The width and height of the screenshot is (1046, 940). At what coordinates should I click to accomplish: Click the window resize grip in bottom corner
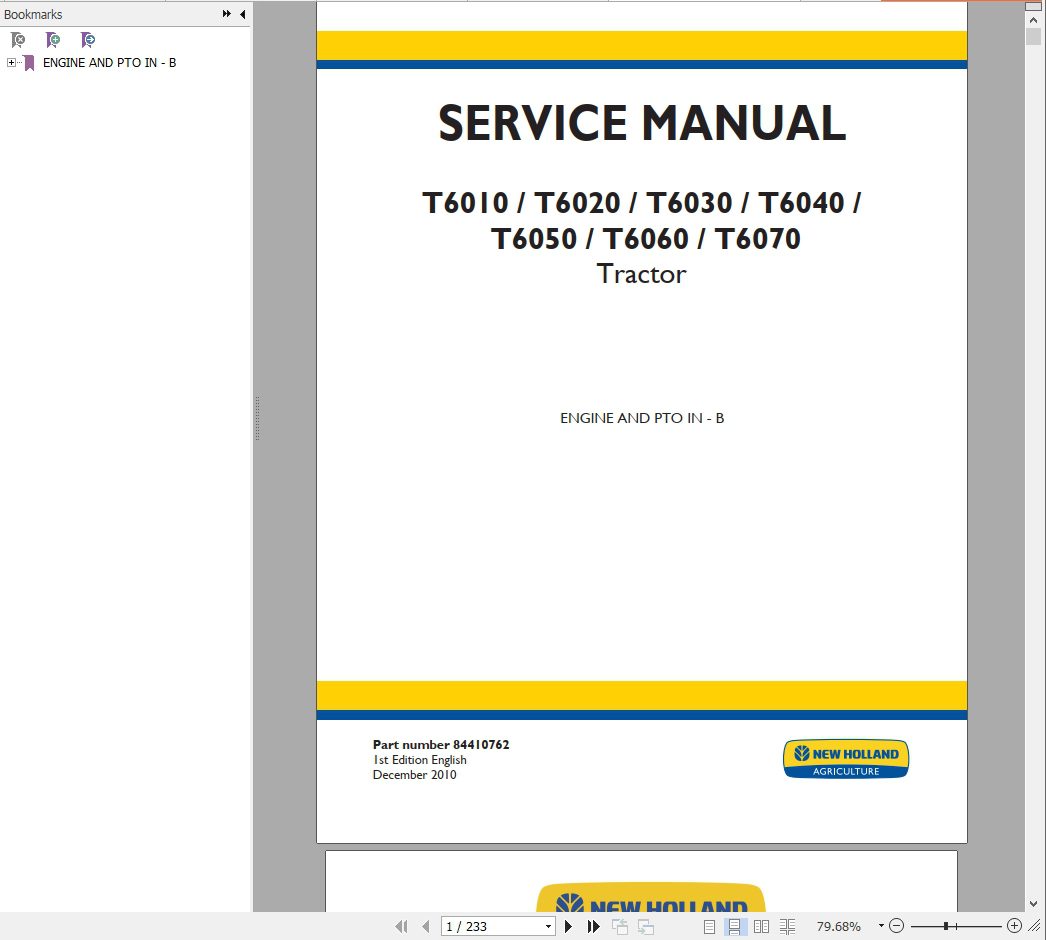tap(1035, 926)
